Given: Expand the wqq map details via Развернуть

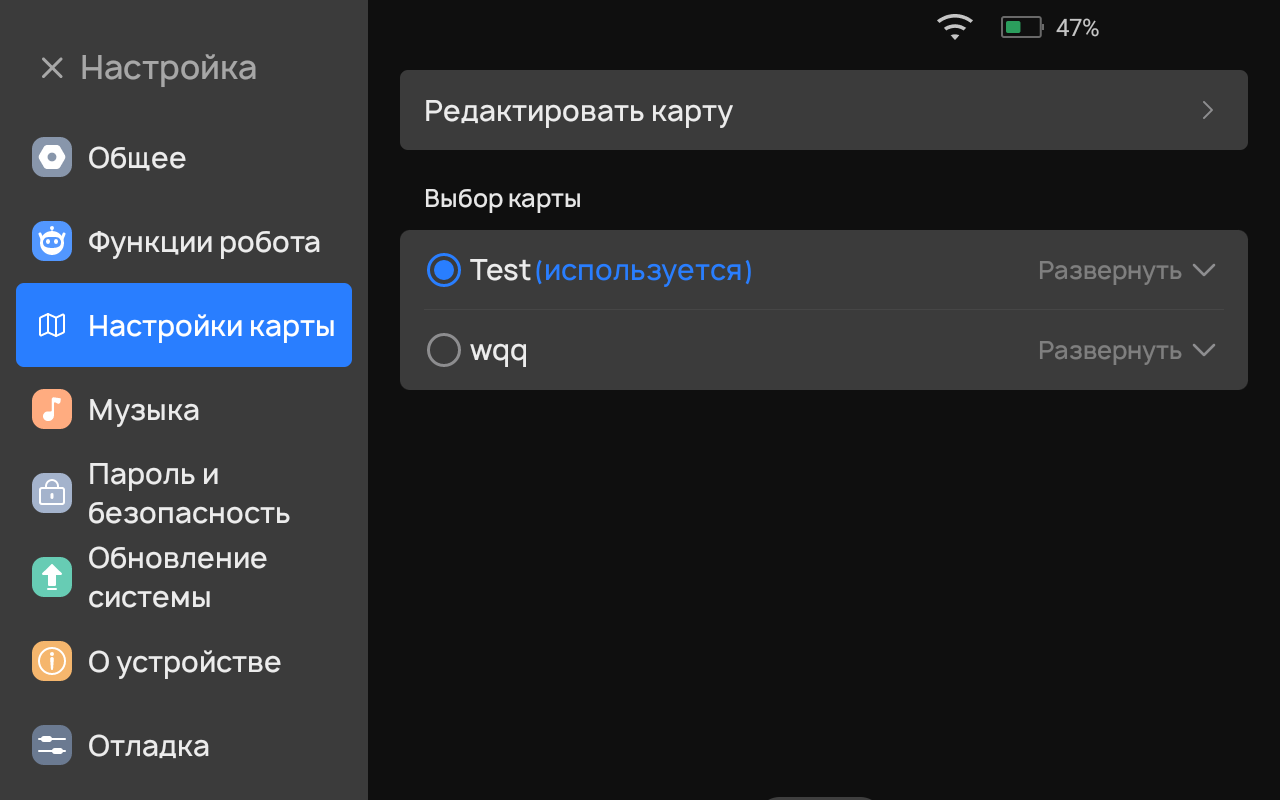Looking at the screenshot, I should (1126, 350).
